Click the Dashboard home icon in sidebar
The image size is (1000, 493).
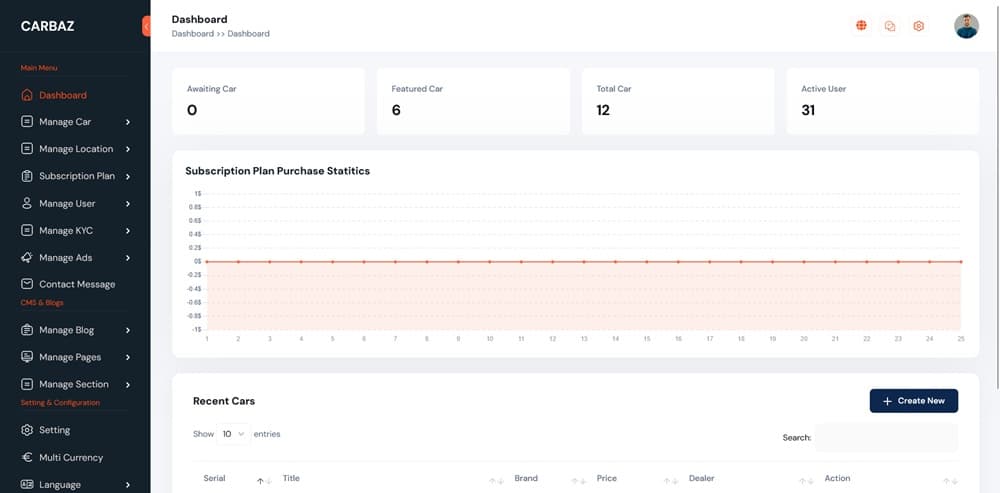[x=27, y=95]
